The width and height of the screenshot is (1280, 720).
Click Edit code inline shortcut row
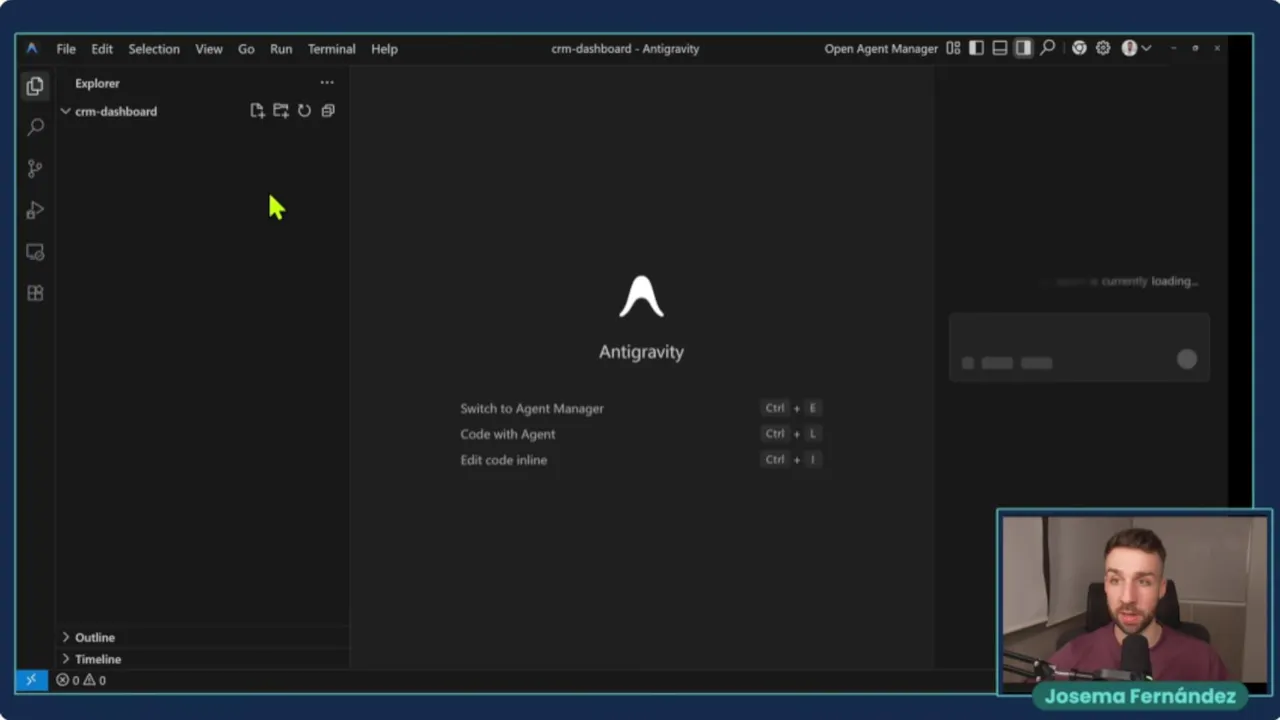click(640, 460)
